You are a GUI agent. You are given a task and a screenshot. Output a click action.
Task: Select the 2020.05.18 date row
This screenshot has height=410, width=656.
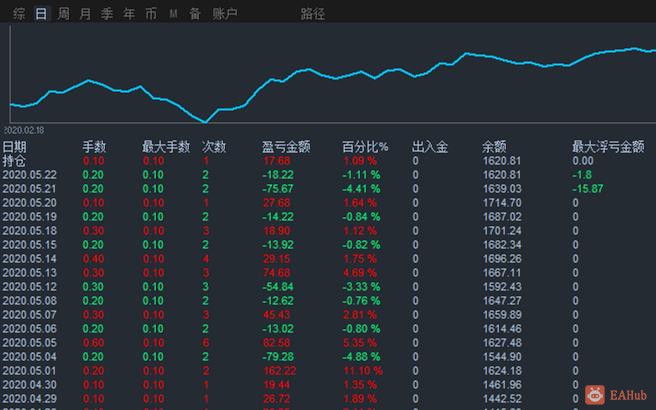coord(29,231)
